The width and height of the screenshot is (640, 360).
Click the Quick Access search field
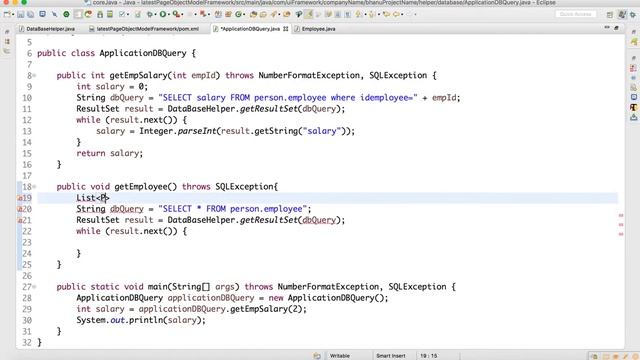coord(576,14)
